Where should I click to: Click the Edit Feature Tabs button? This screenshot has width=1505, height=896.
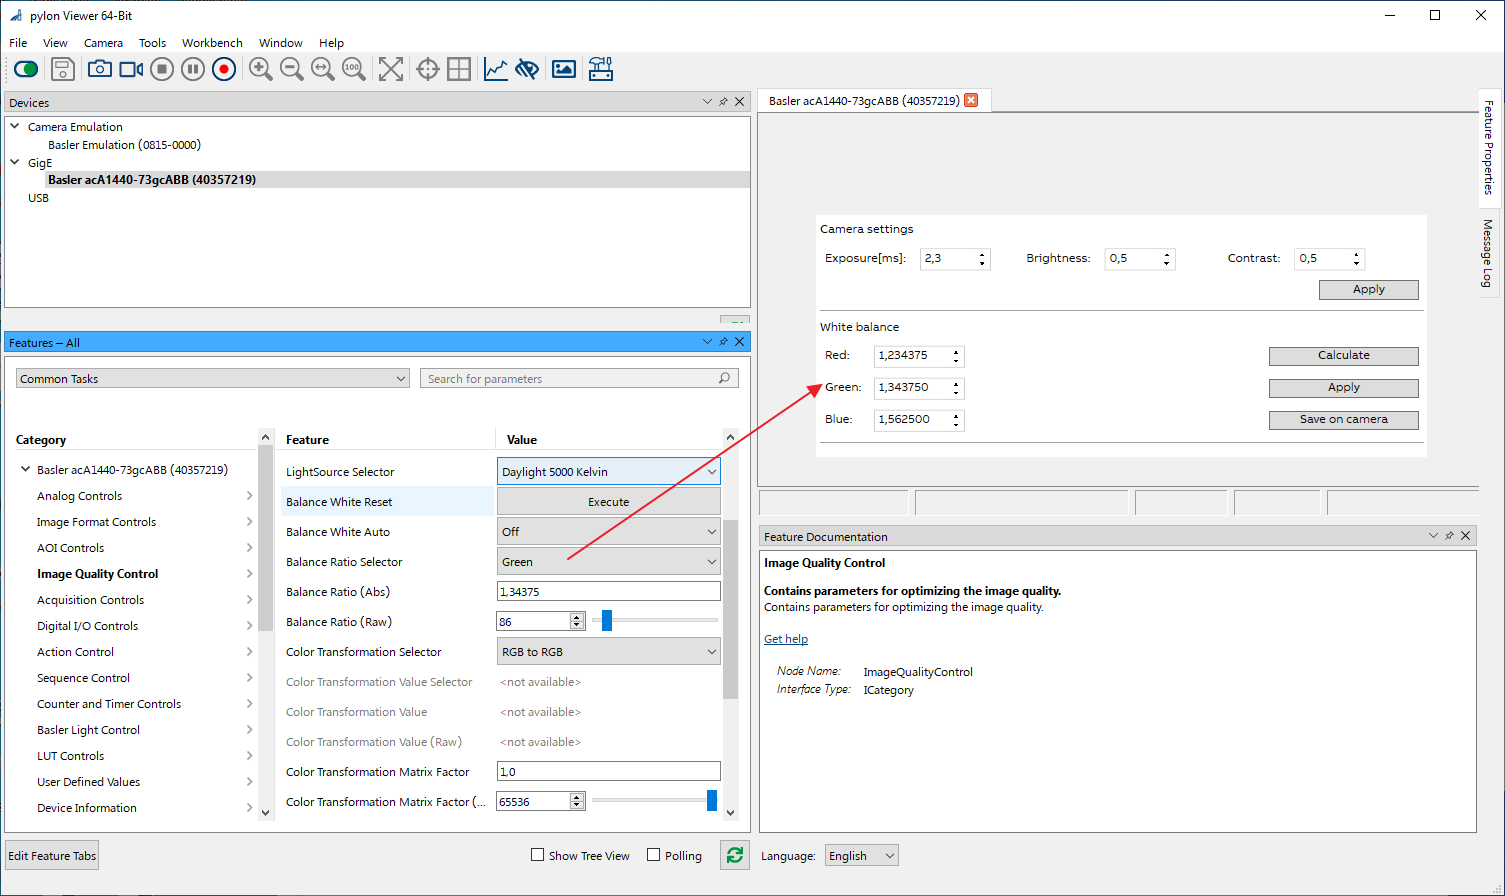click(53, 856)
